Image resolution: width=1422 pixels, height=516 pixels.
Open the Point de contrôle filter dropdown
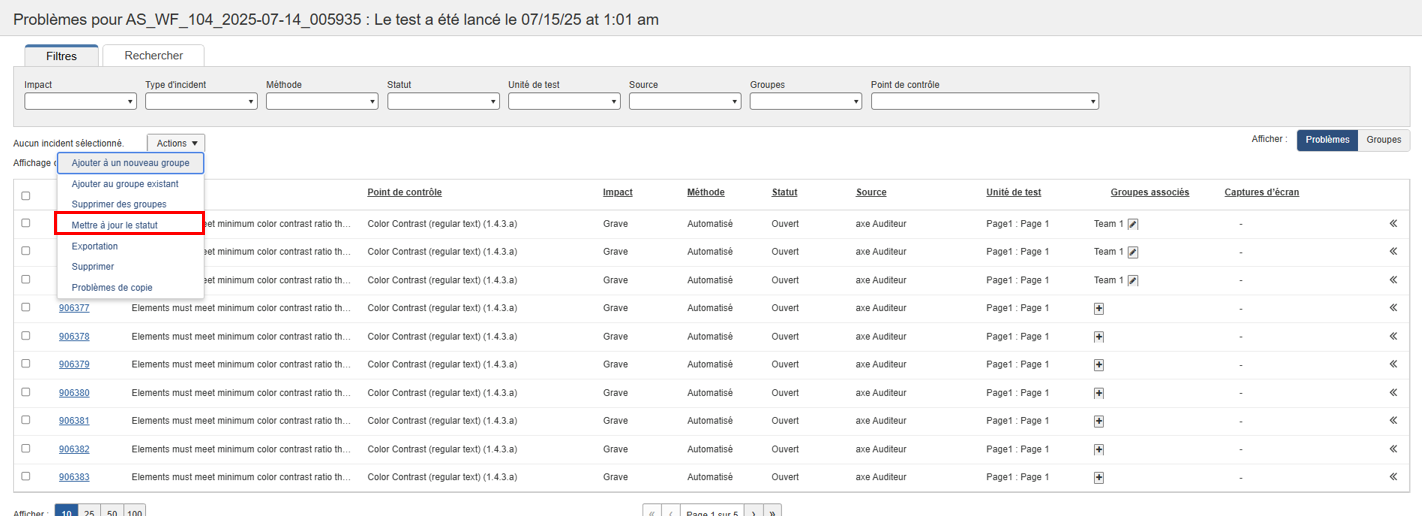pos(985,101)
